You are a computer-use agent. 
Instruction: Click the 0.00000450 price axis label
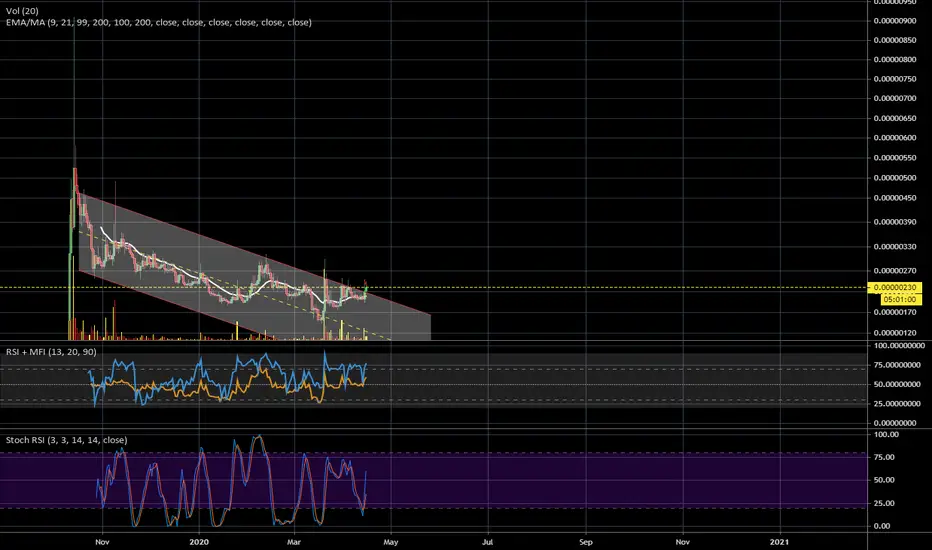point(895,198)
